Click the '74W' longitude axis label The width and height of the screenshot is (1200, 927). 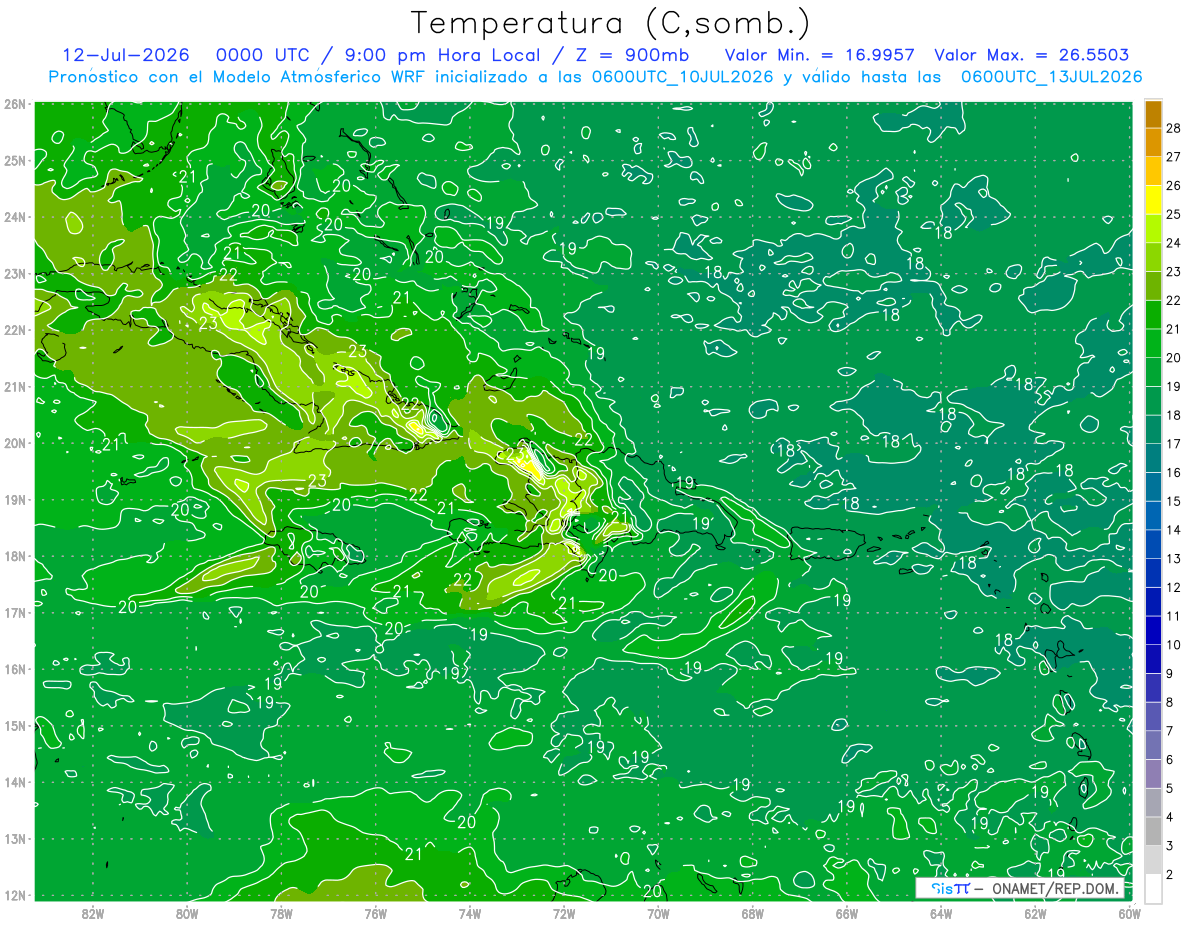470,913
